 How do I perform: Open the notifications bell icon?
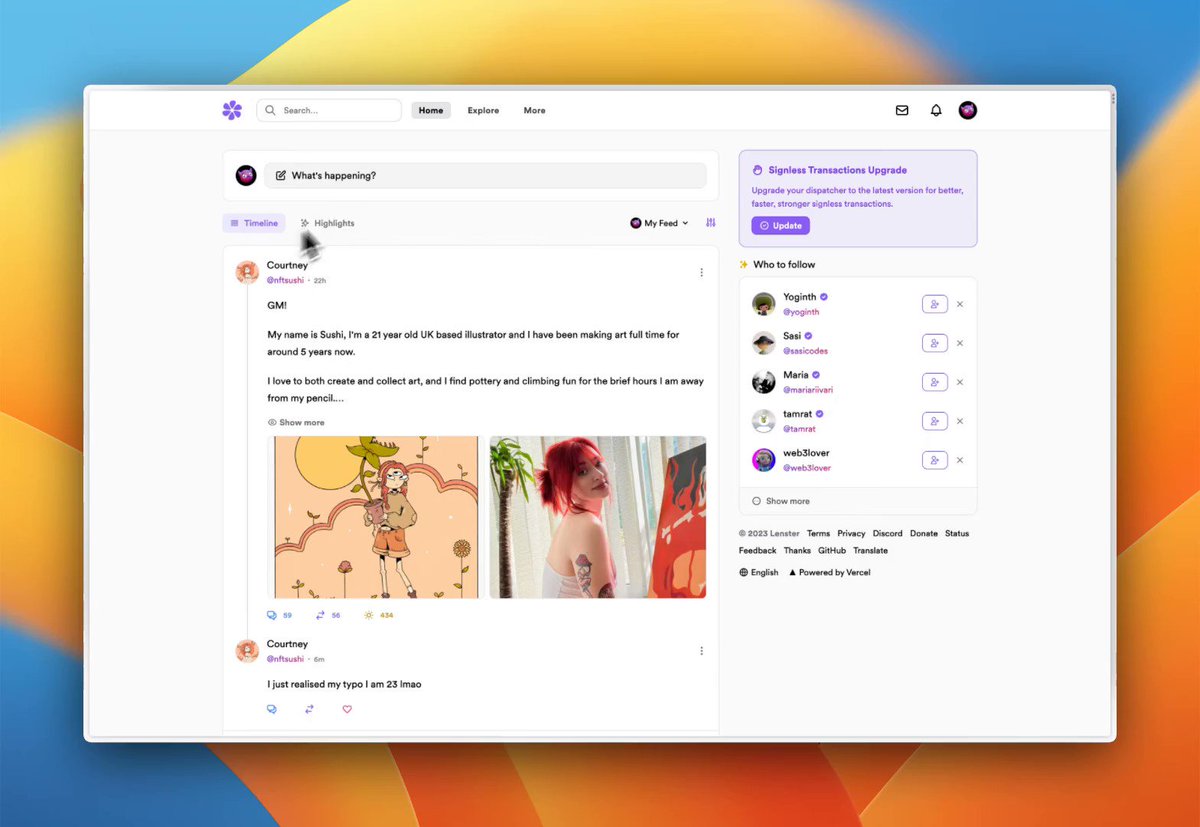[936, 110]
